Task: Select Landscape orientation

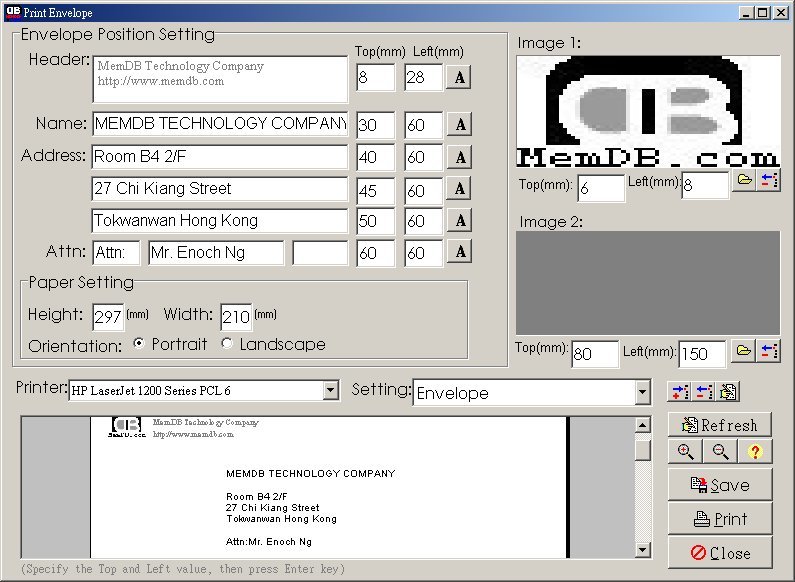Action: [227, 344]
